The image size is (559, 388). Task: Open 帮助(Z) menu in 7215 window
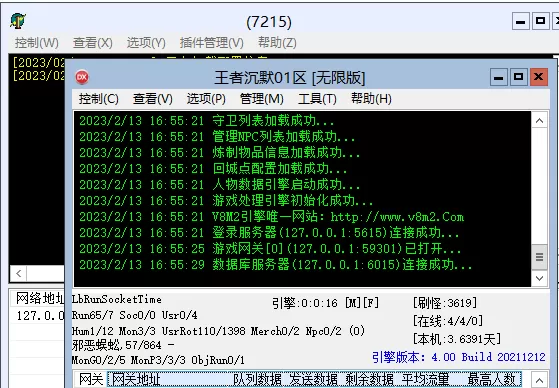click(x=277, y=43)
